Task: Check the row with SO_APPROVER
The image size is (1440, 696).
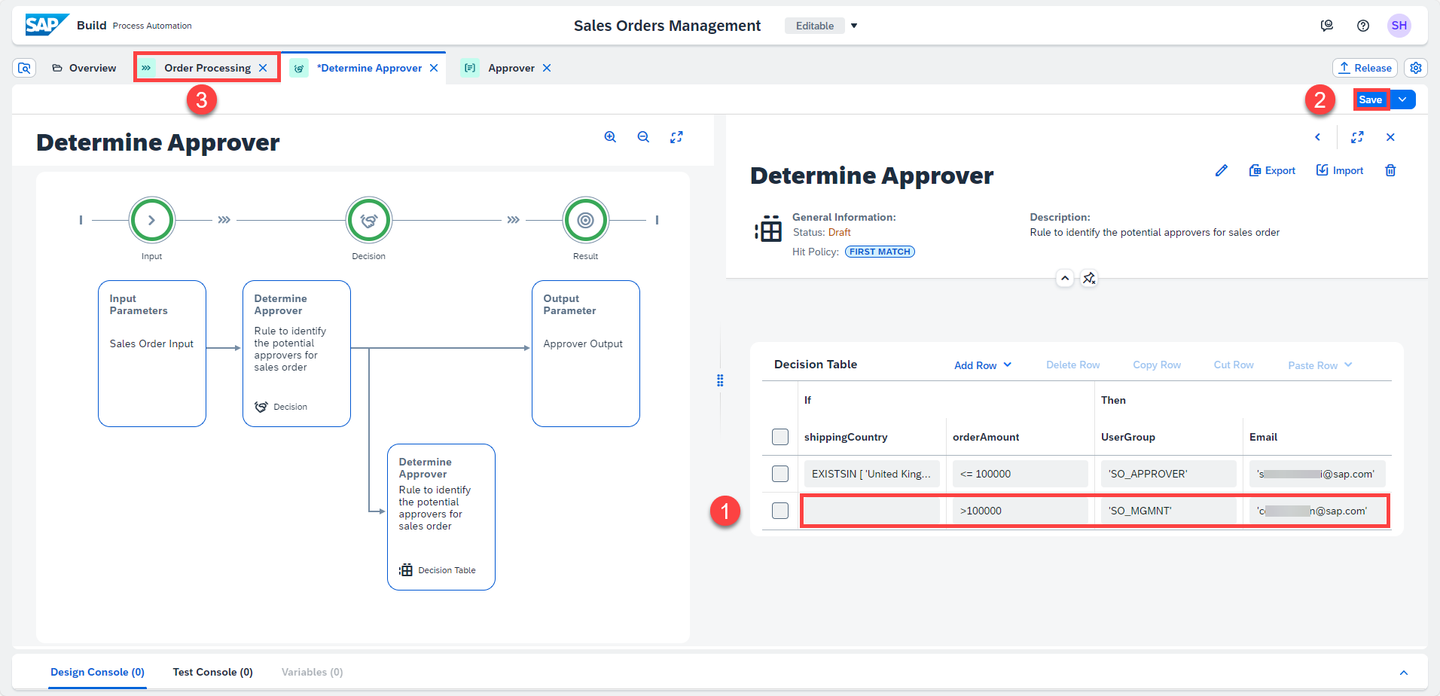Action: 781,474
